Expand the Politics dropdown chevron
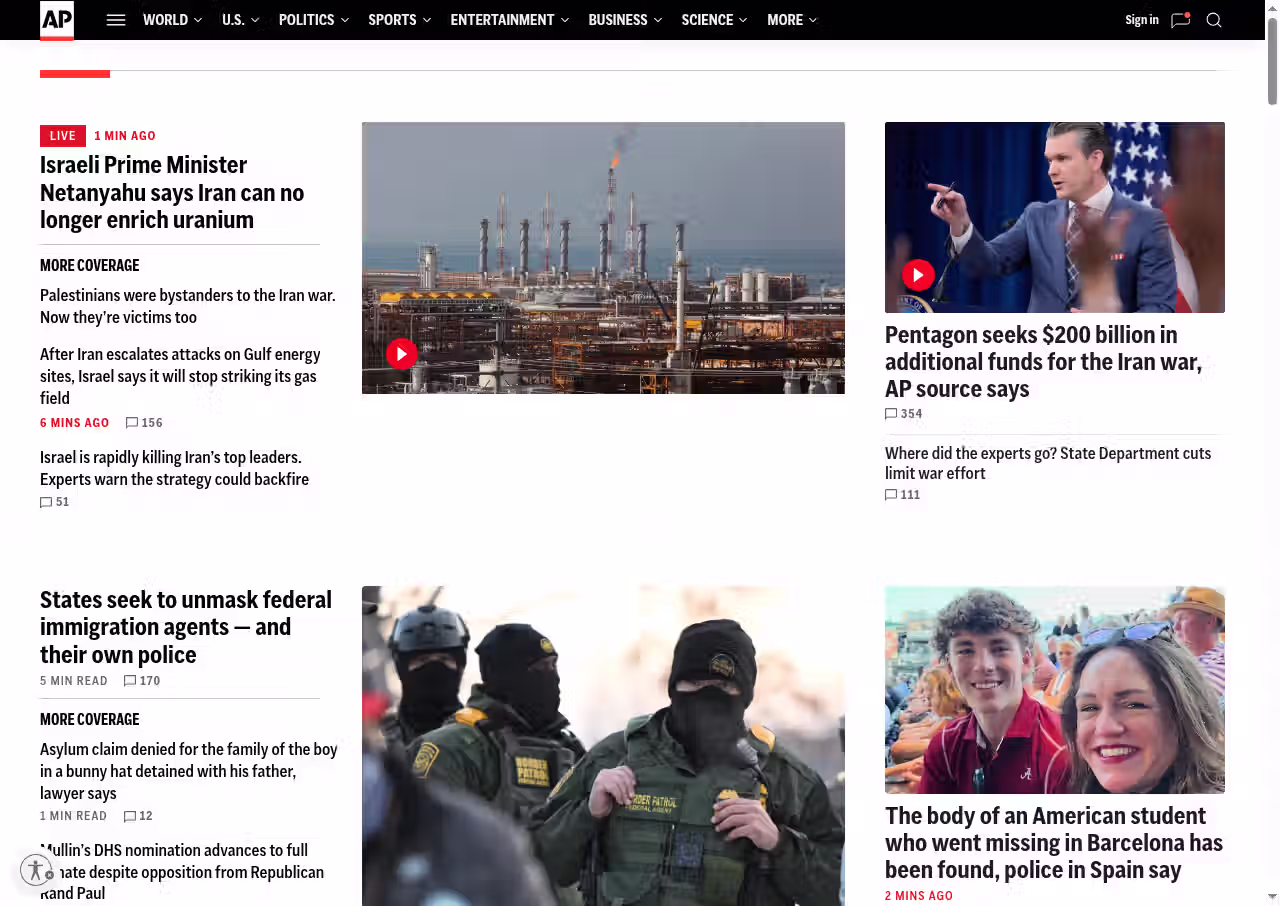1280x906 pixels. (345, 20)
